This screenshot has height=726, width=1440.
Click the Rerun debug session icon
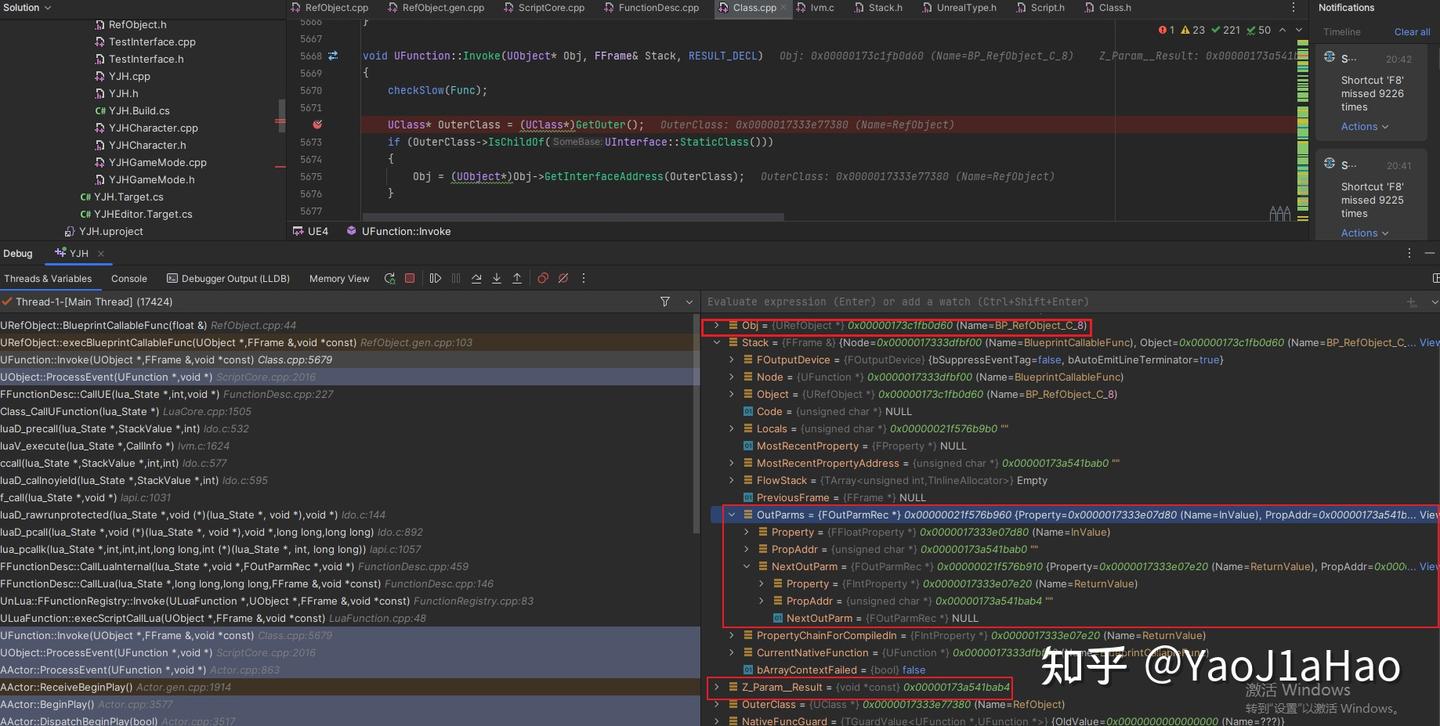click(x=389, y=279)
